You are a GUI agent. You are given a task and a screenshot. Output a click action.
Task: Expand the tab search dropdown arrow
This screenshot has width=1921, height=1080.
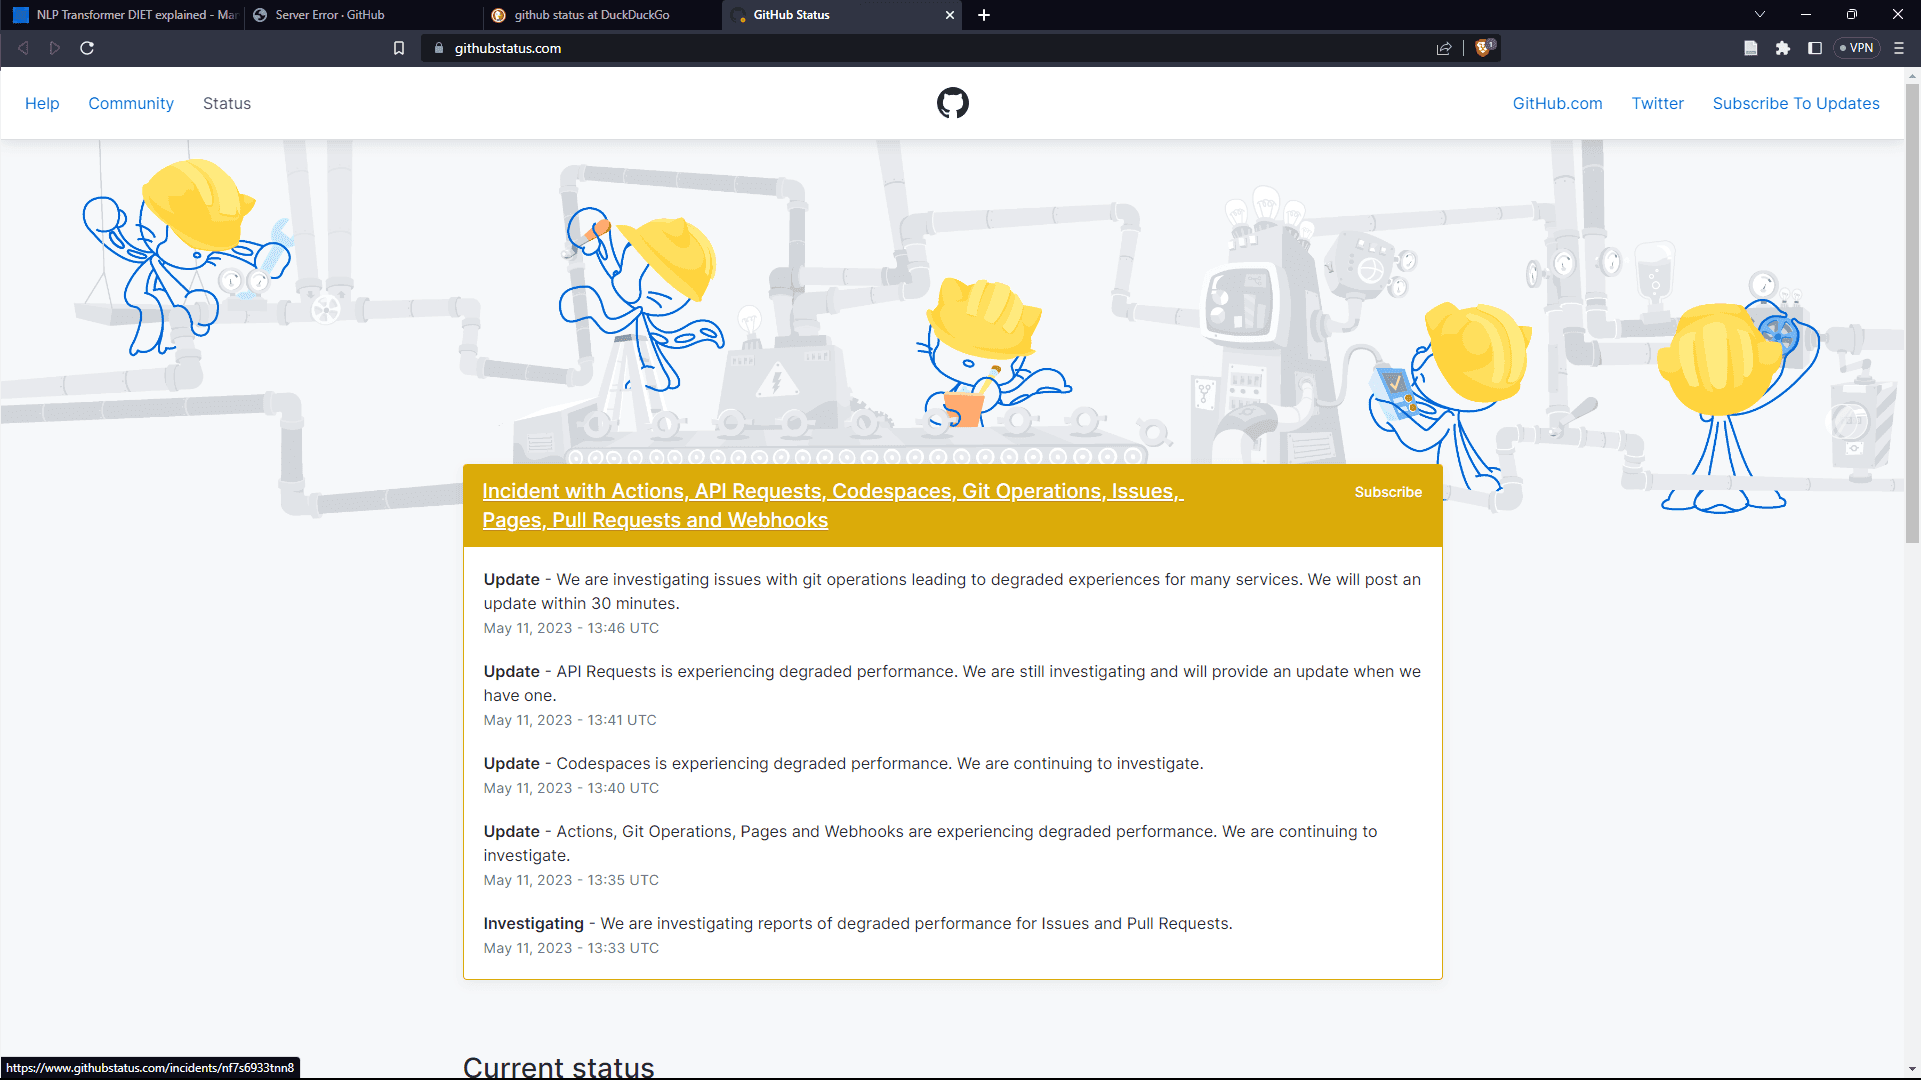point(1760,15)
